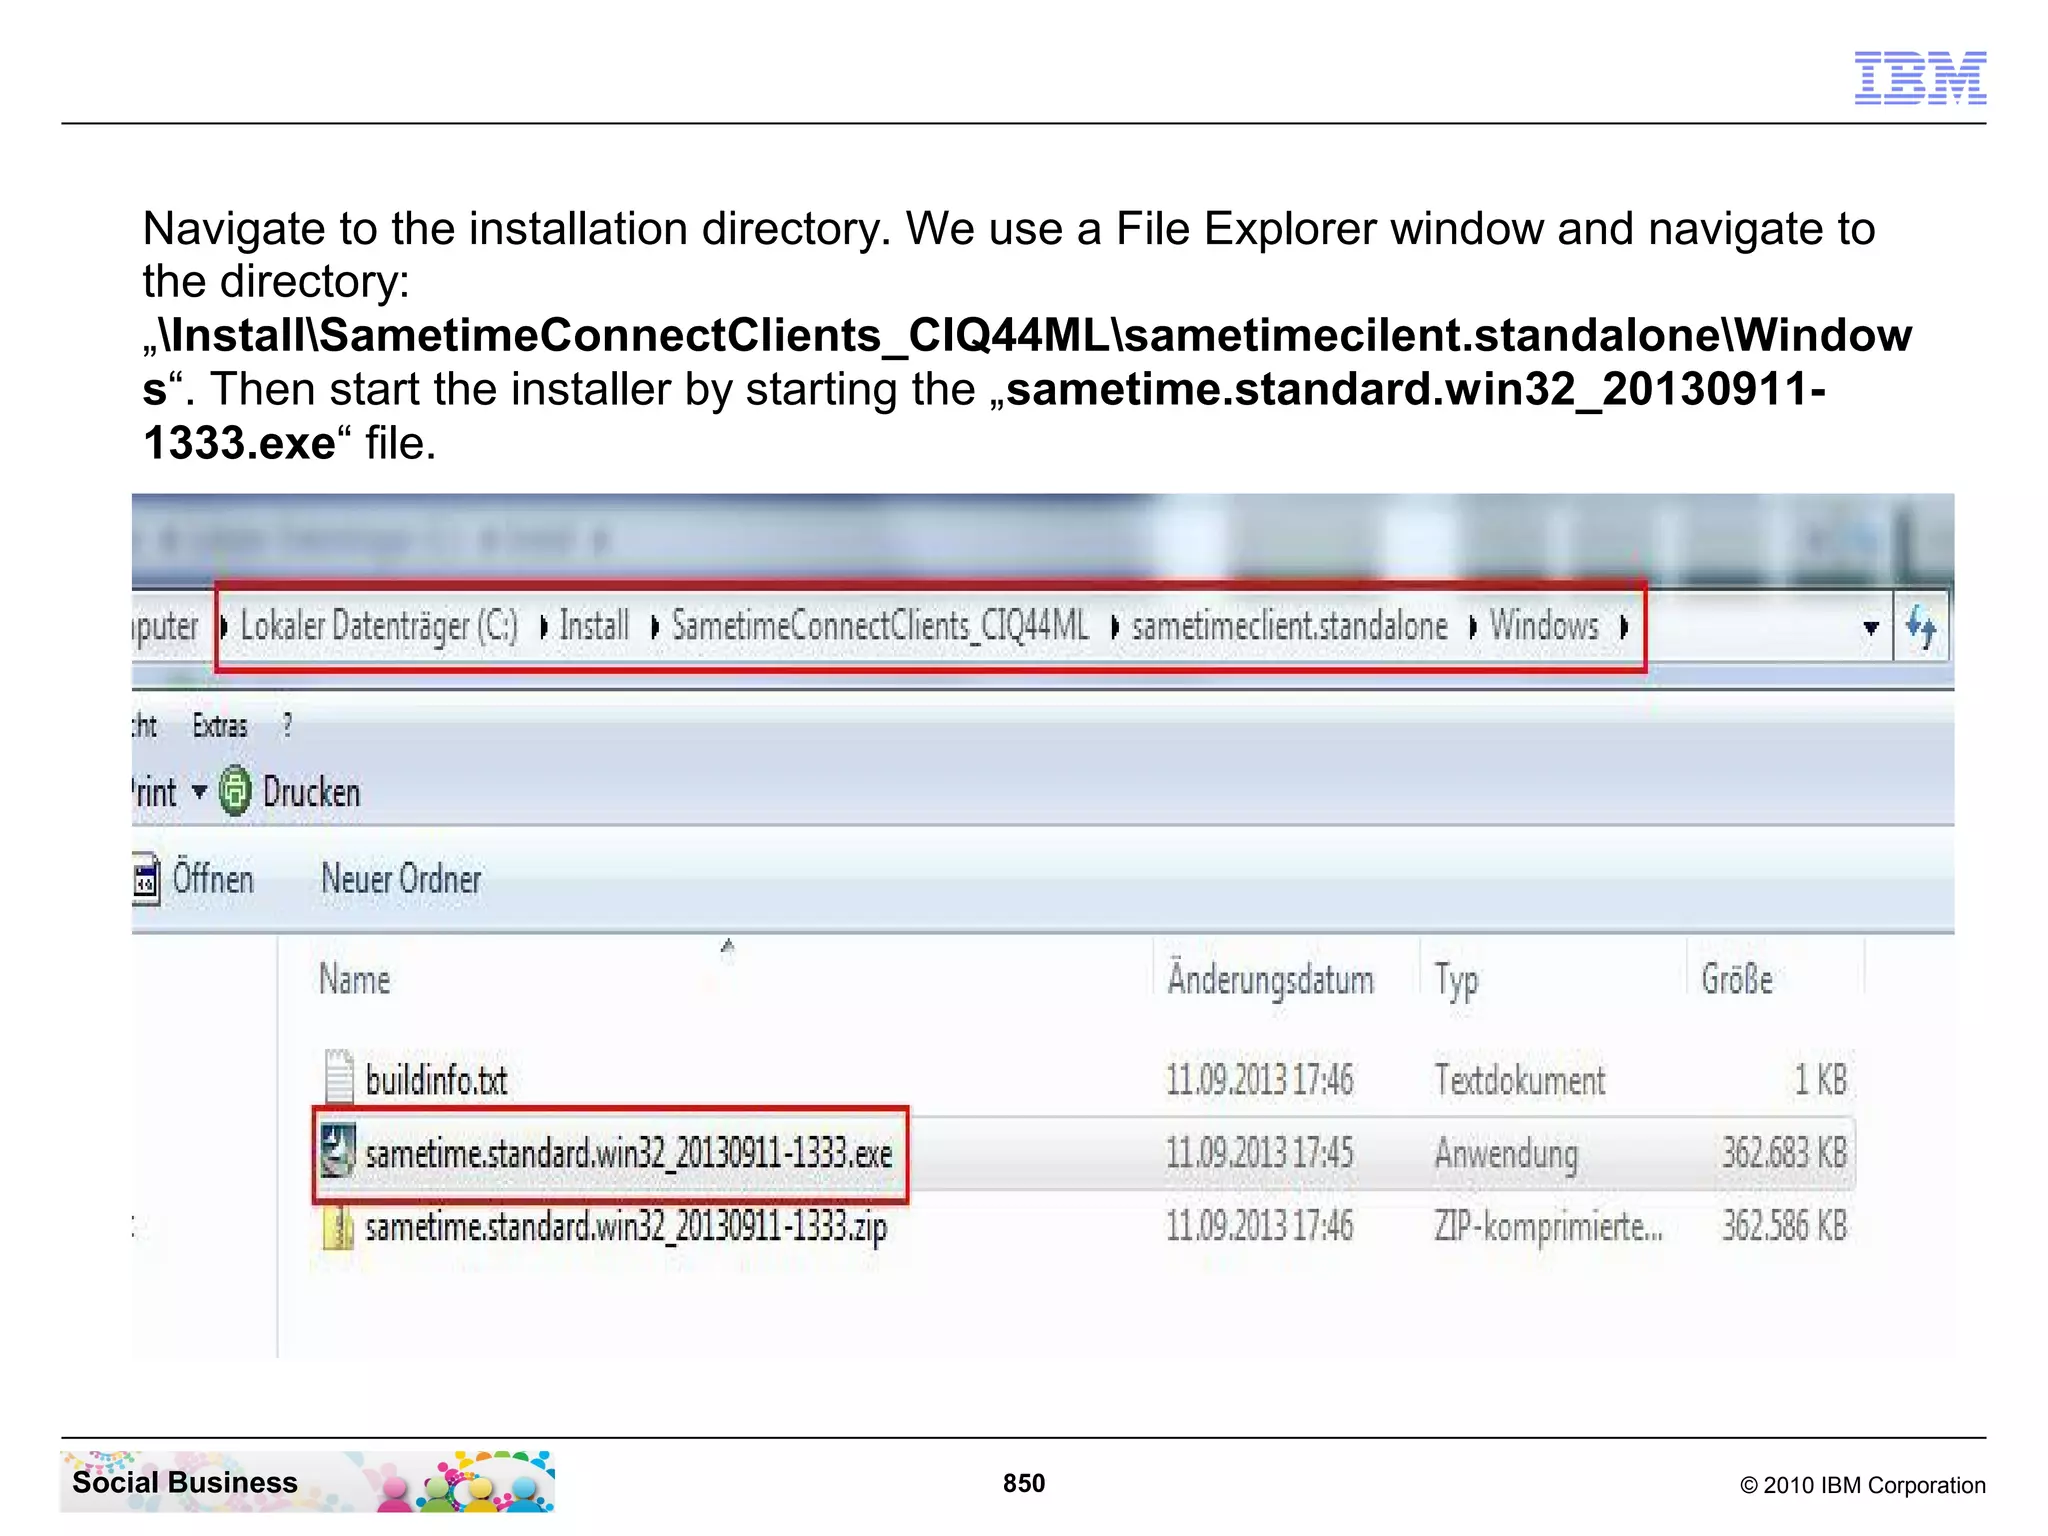Click the Textdokument type cell
This screenshot has height=1536, width=2048.
click(1520, 1080)
